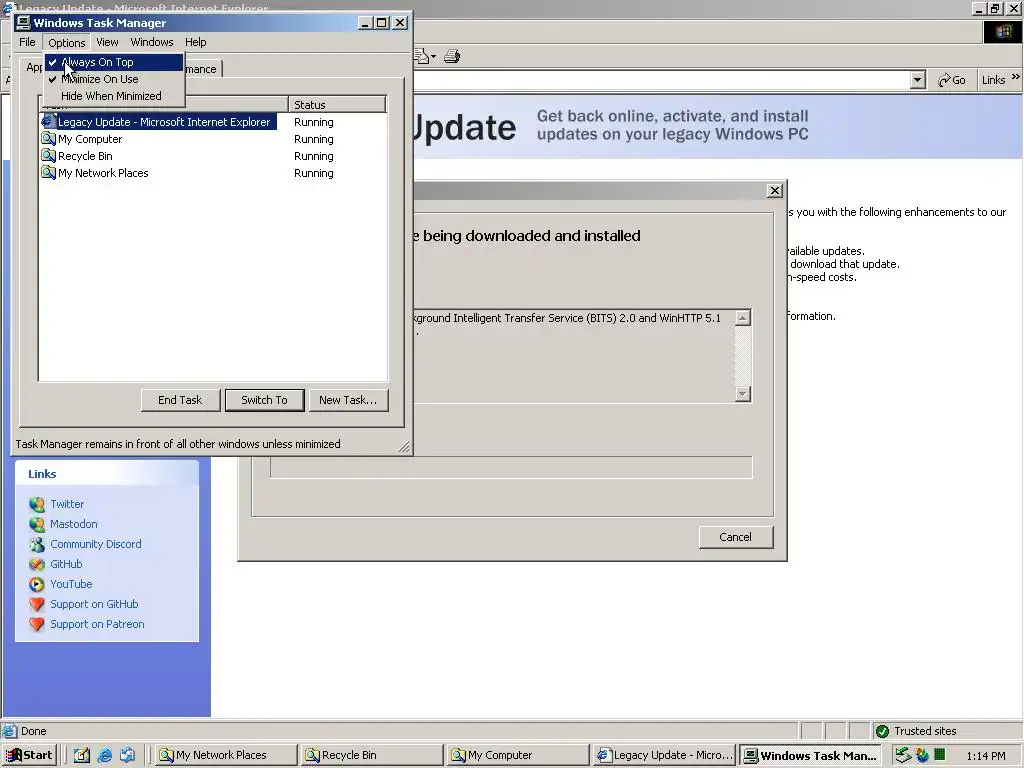Open the Mastodon link in sidebar
Image resolution: width=1024 pixels, height=768 pixels.
click(74, 524)
